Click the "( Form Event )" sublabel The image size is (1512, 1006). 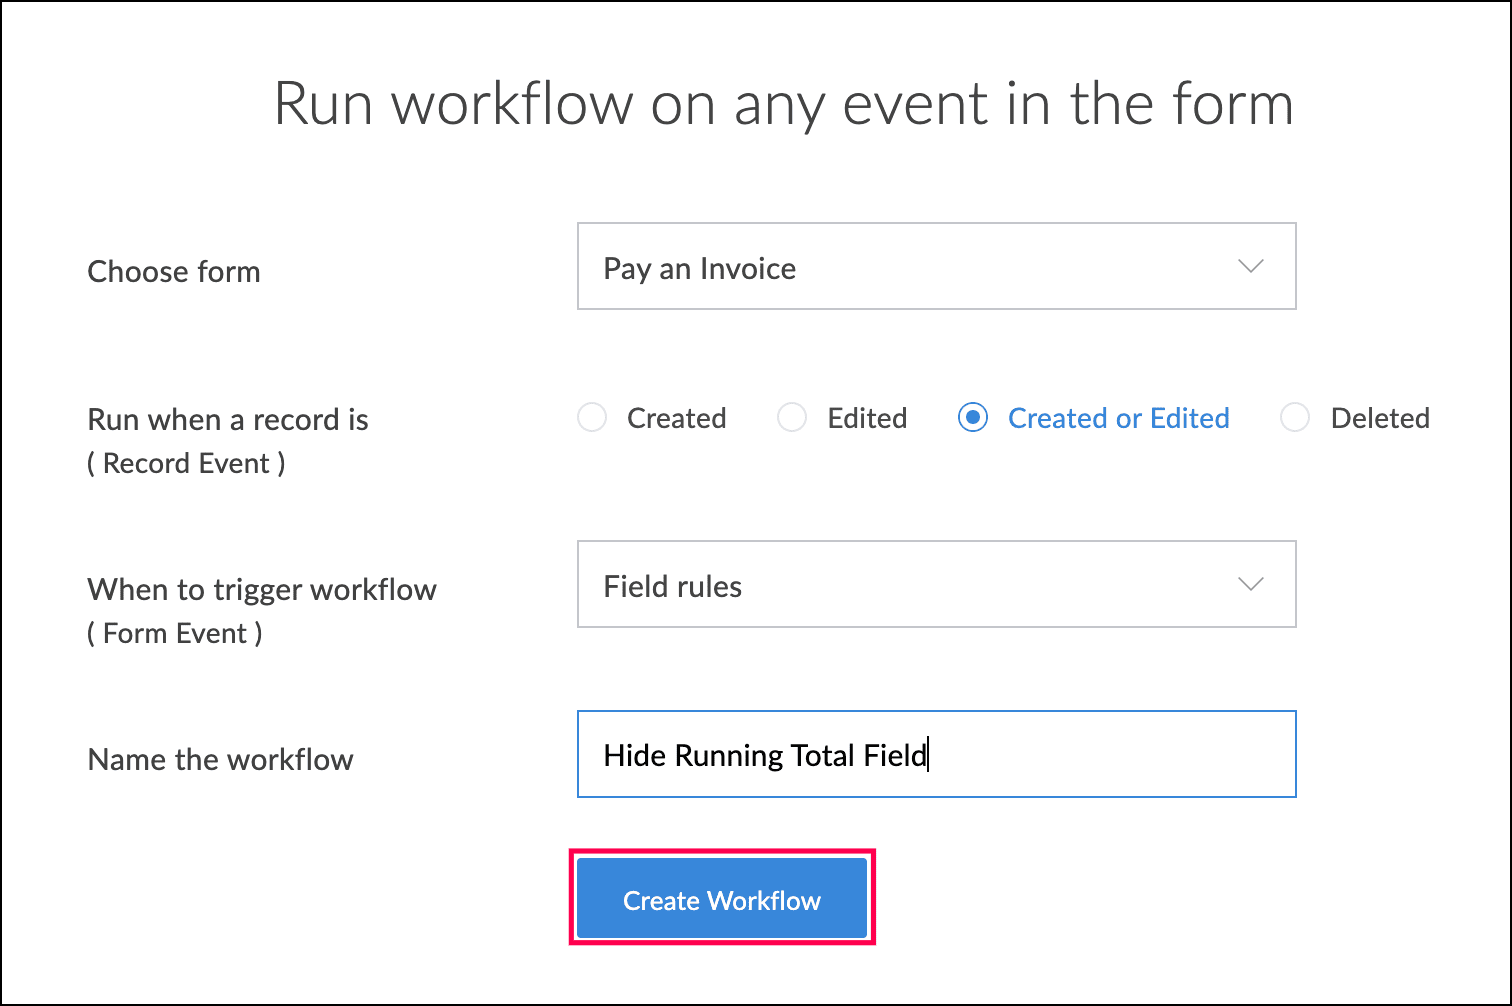[x=175, y=634]
